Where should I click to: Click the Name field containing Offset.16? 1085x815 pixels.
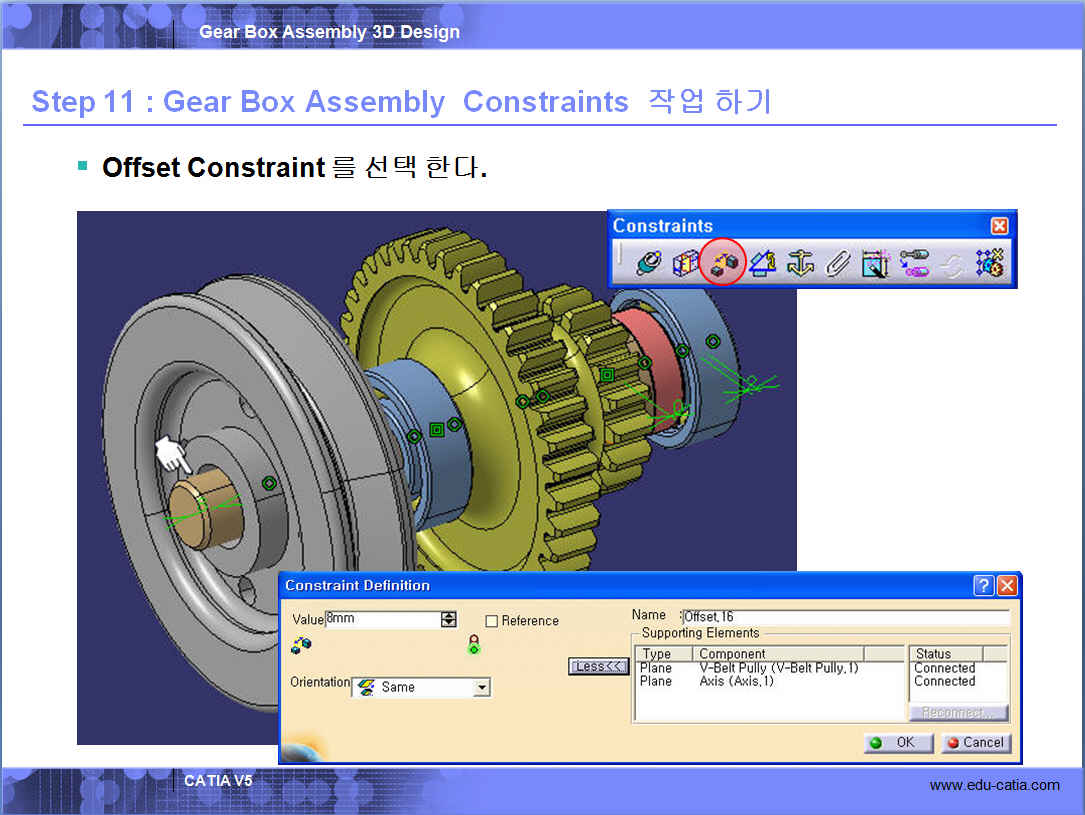(845, 616)
